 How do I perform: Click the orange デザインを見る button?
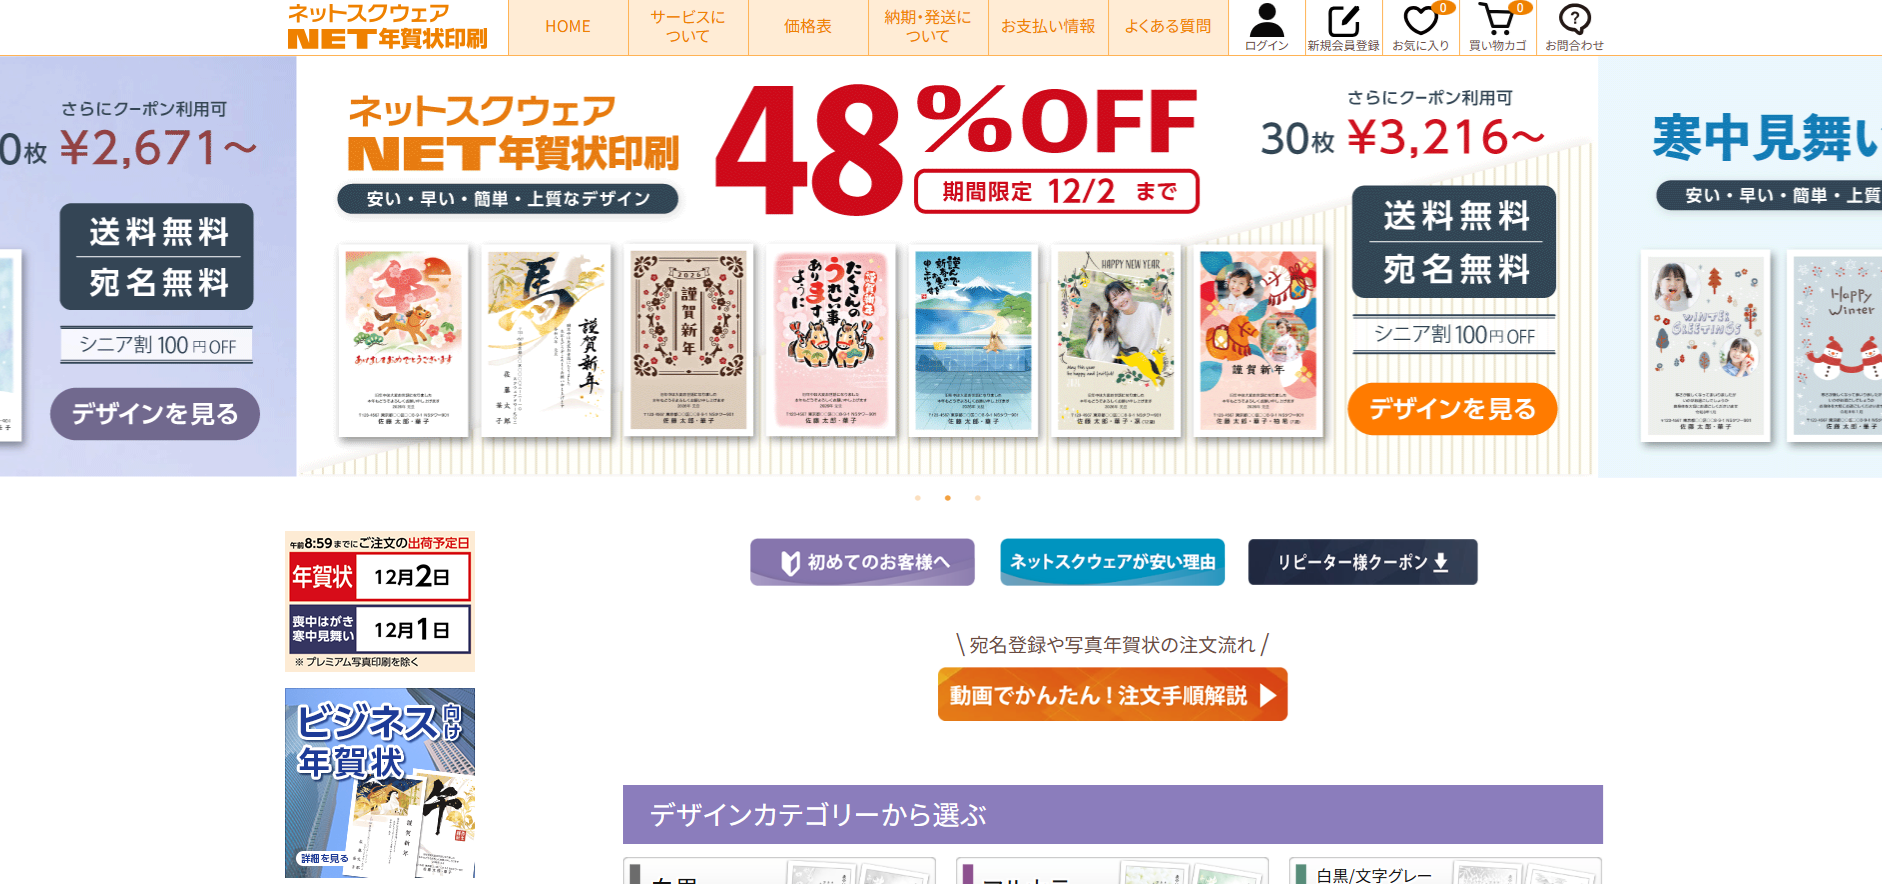pos(1452,409)
